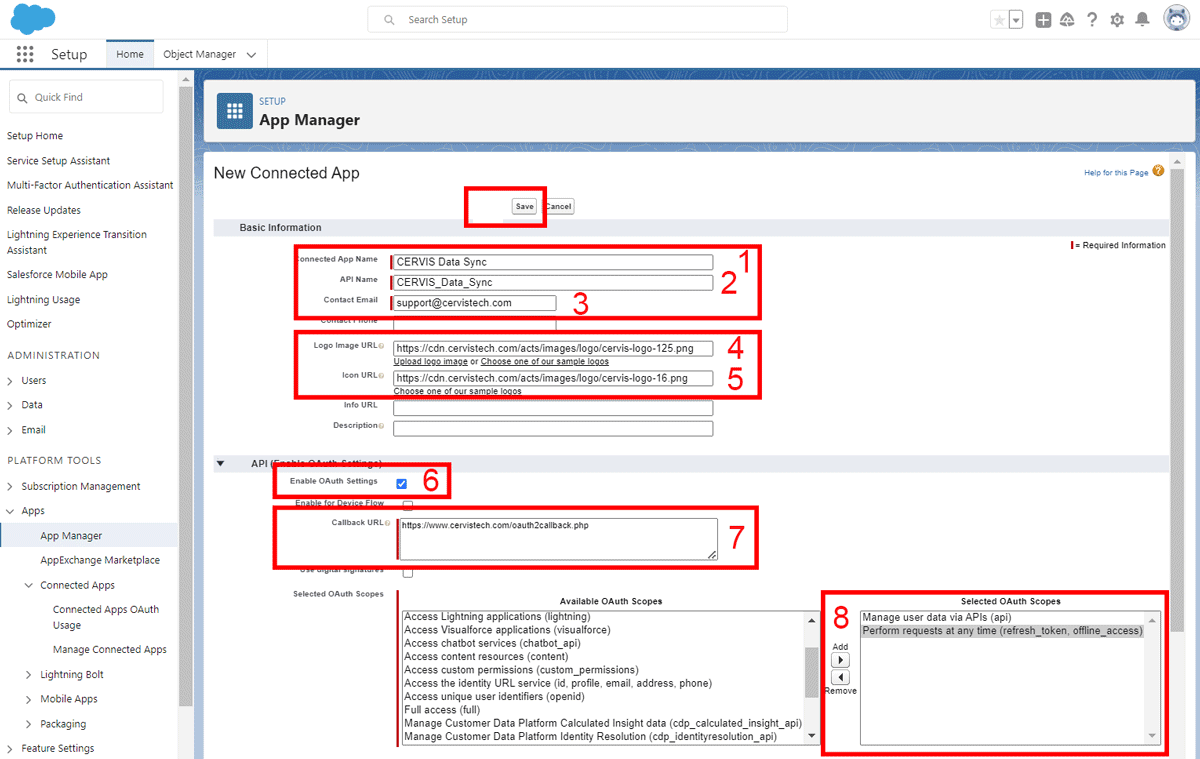Open the favorites list dropdown arrow

tap(1016, 20)
